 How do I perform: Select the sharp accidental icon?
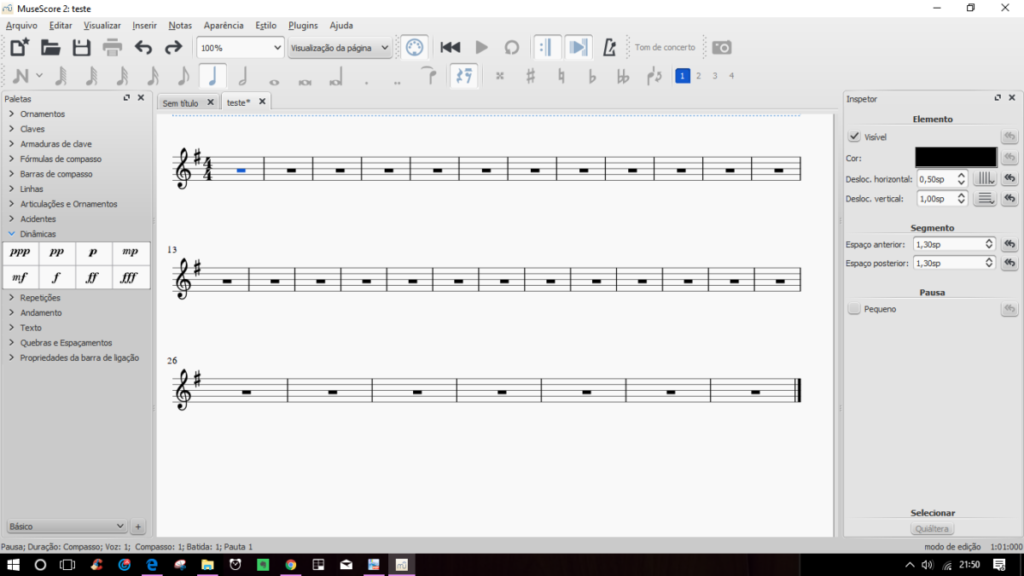[530, 76]
